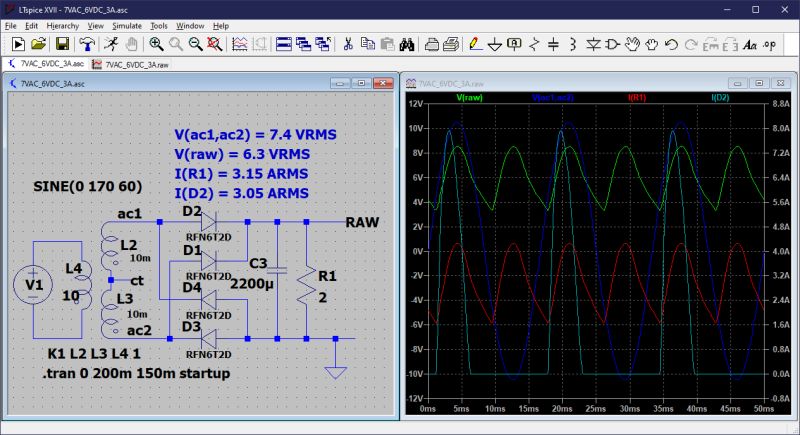Switch to the 7VAC_6VDC_3A.raw tab
Viewport: 800px width, 435px height.
click(x=130, y=65)
